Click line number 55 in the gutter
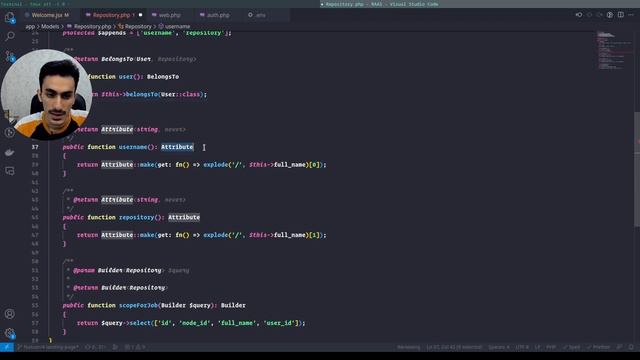Viewport: 640px width, 360px height. pyautogui.click(x=35, y=305)
